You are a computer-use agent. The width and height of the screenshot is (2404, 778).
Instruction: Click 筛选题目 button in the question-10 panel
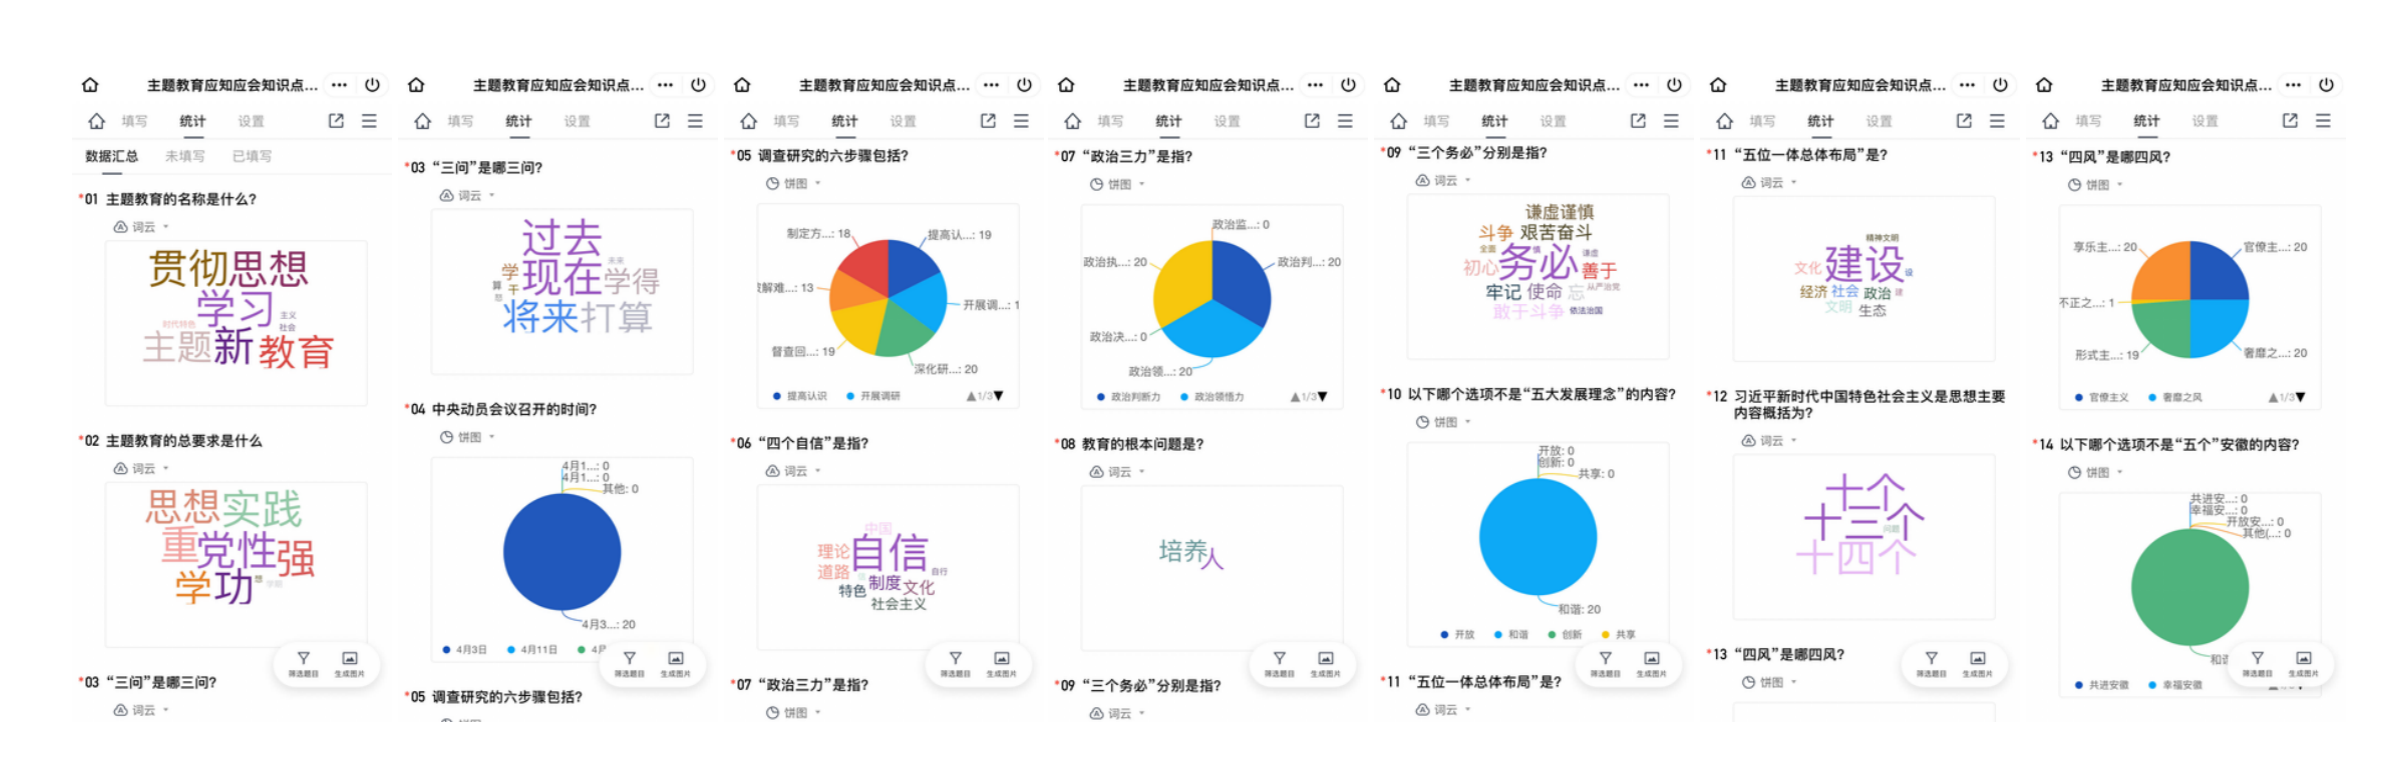pos(1605,664)
